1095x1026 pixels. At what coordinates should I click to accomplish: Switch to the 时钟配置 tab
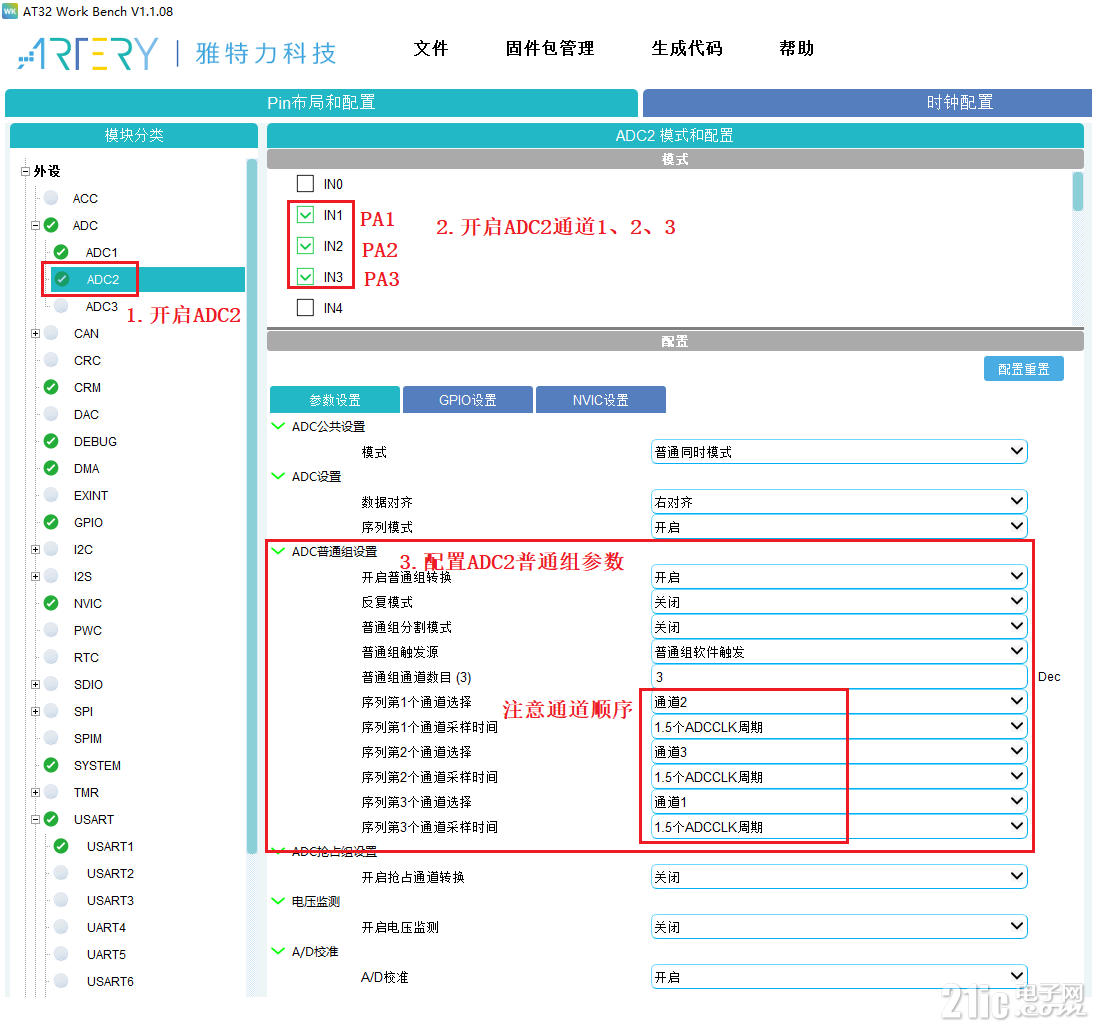pos(867,103)
